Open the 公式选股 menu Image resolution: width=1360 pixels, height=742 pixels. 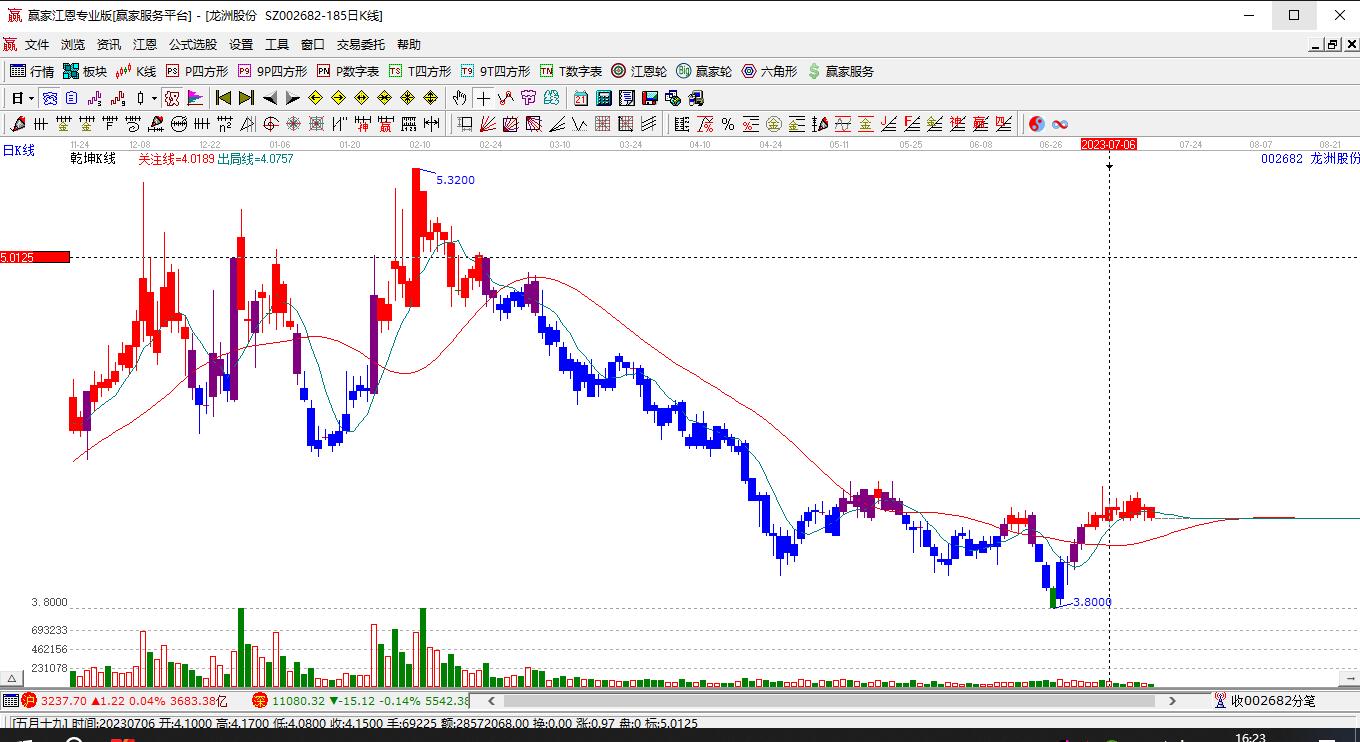[193, 44]
